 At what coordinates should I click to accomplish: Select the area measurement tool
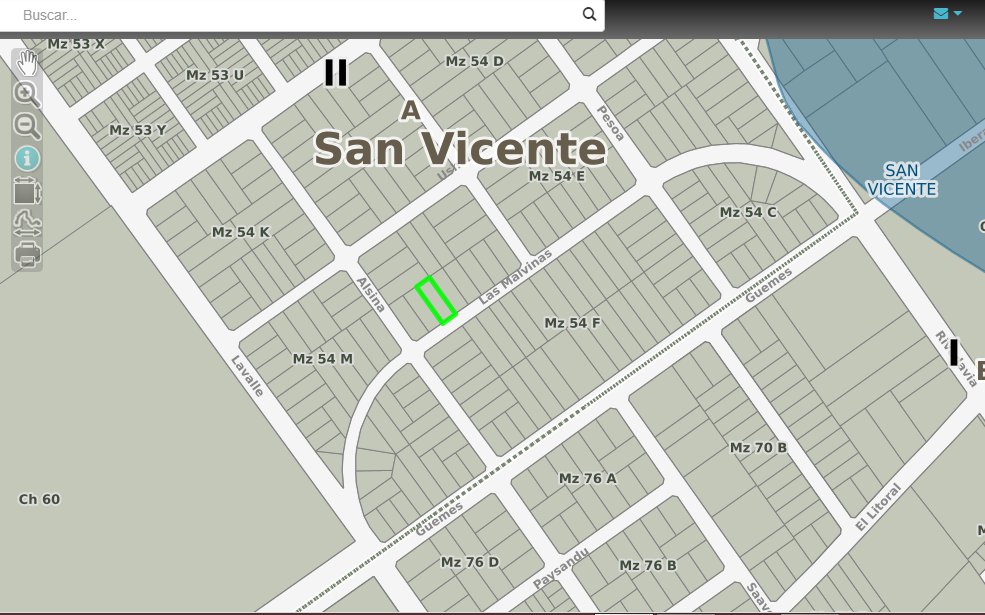[x=27, y=191]
